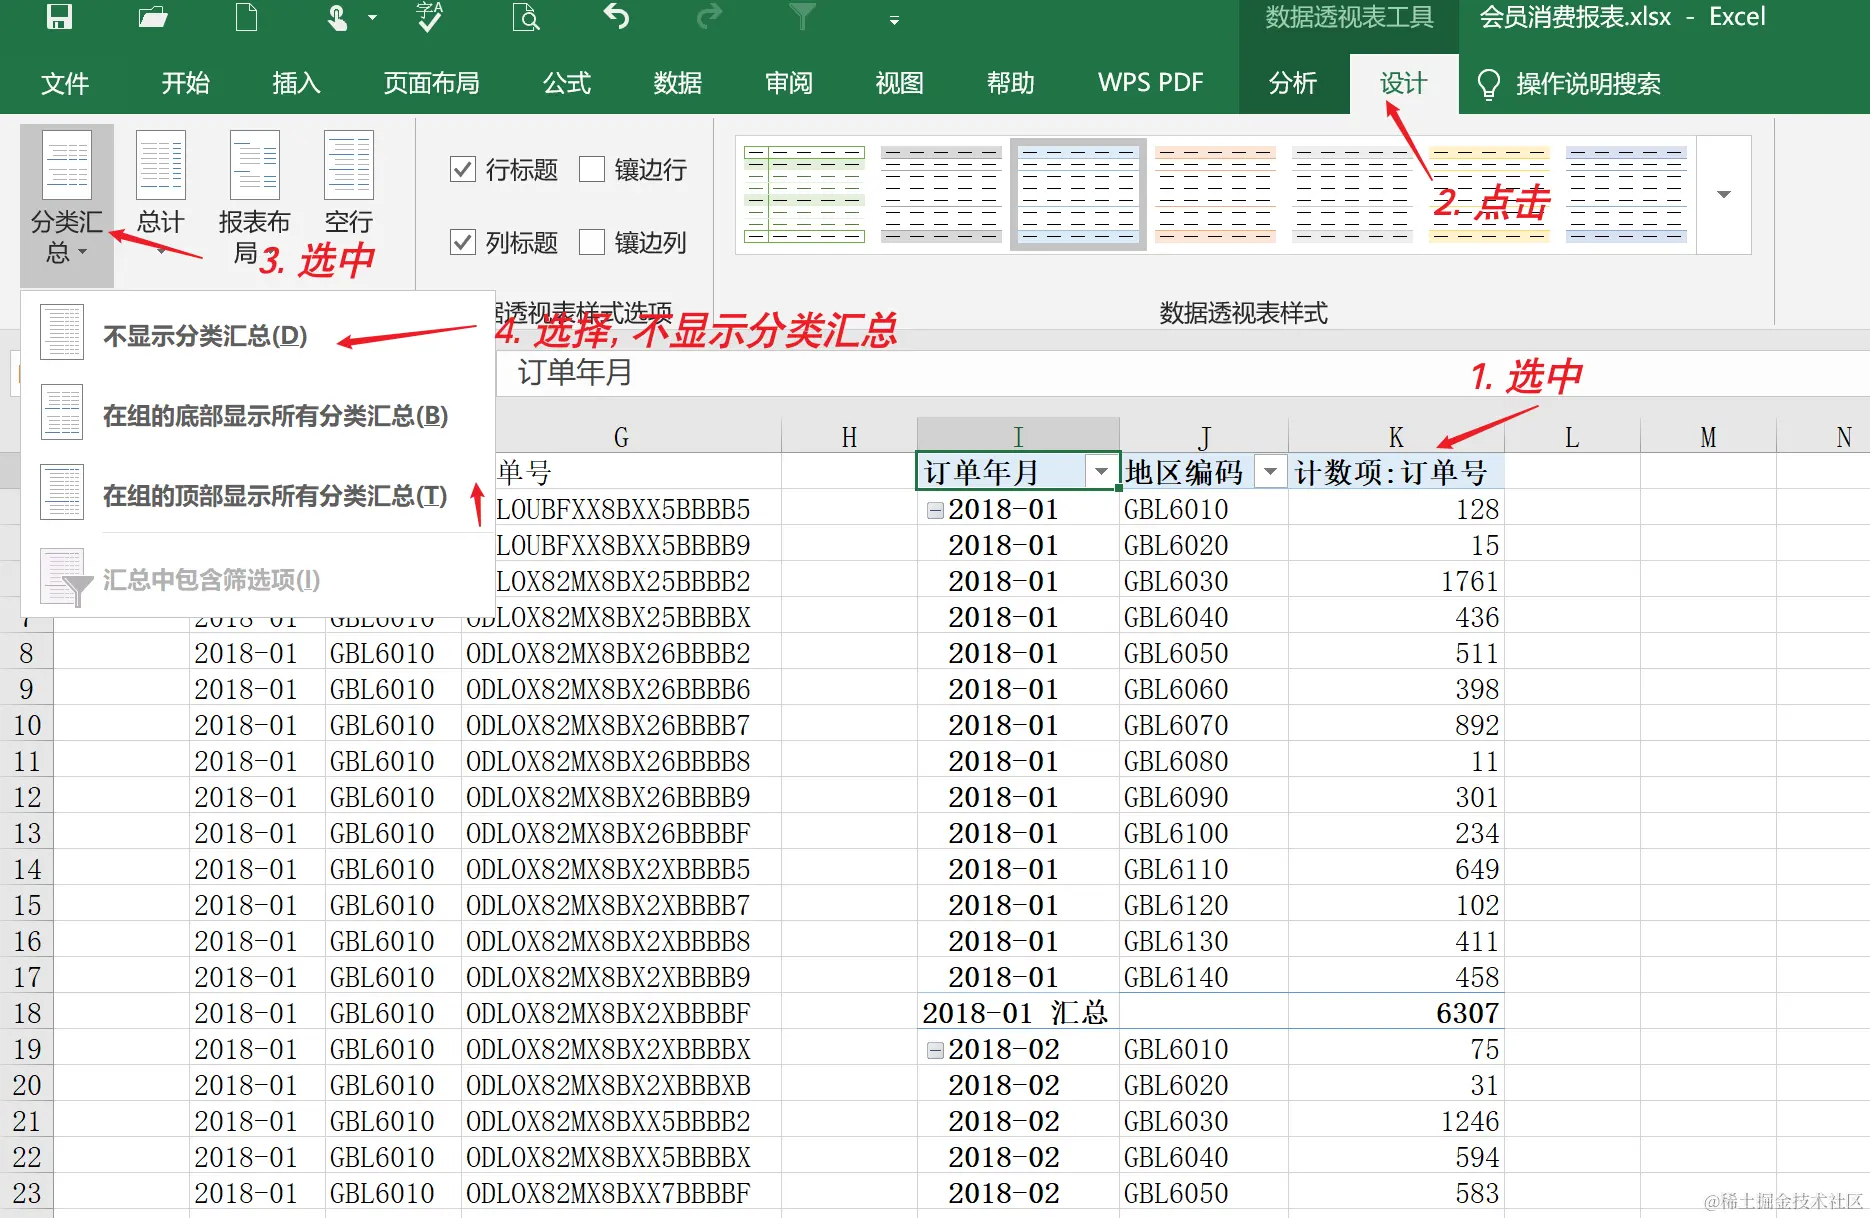
Task: Toggle the 列标题 checkbox
Action: (x=463, y=242)
